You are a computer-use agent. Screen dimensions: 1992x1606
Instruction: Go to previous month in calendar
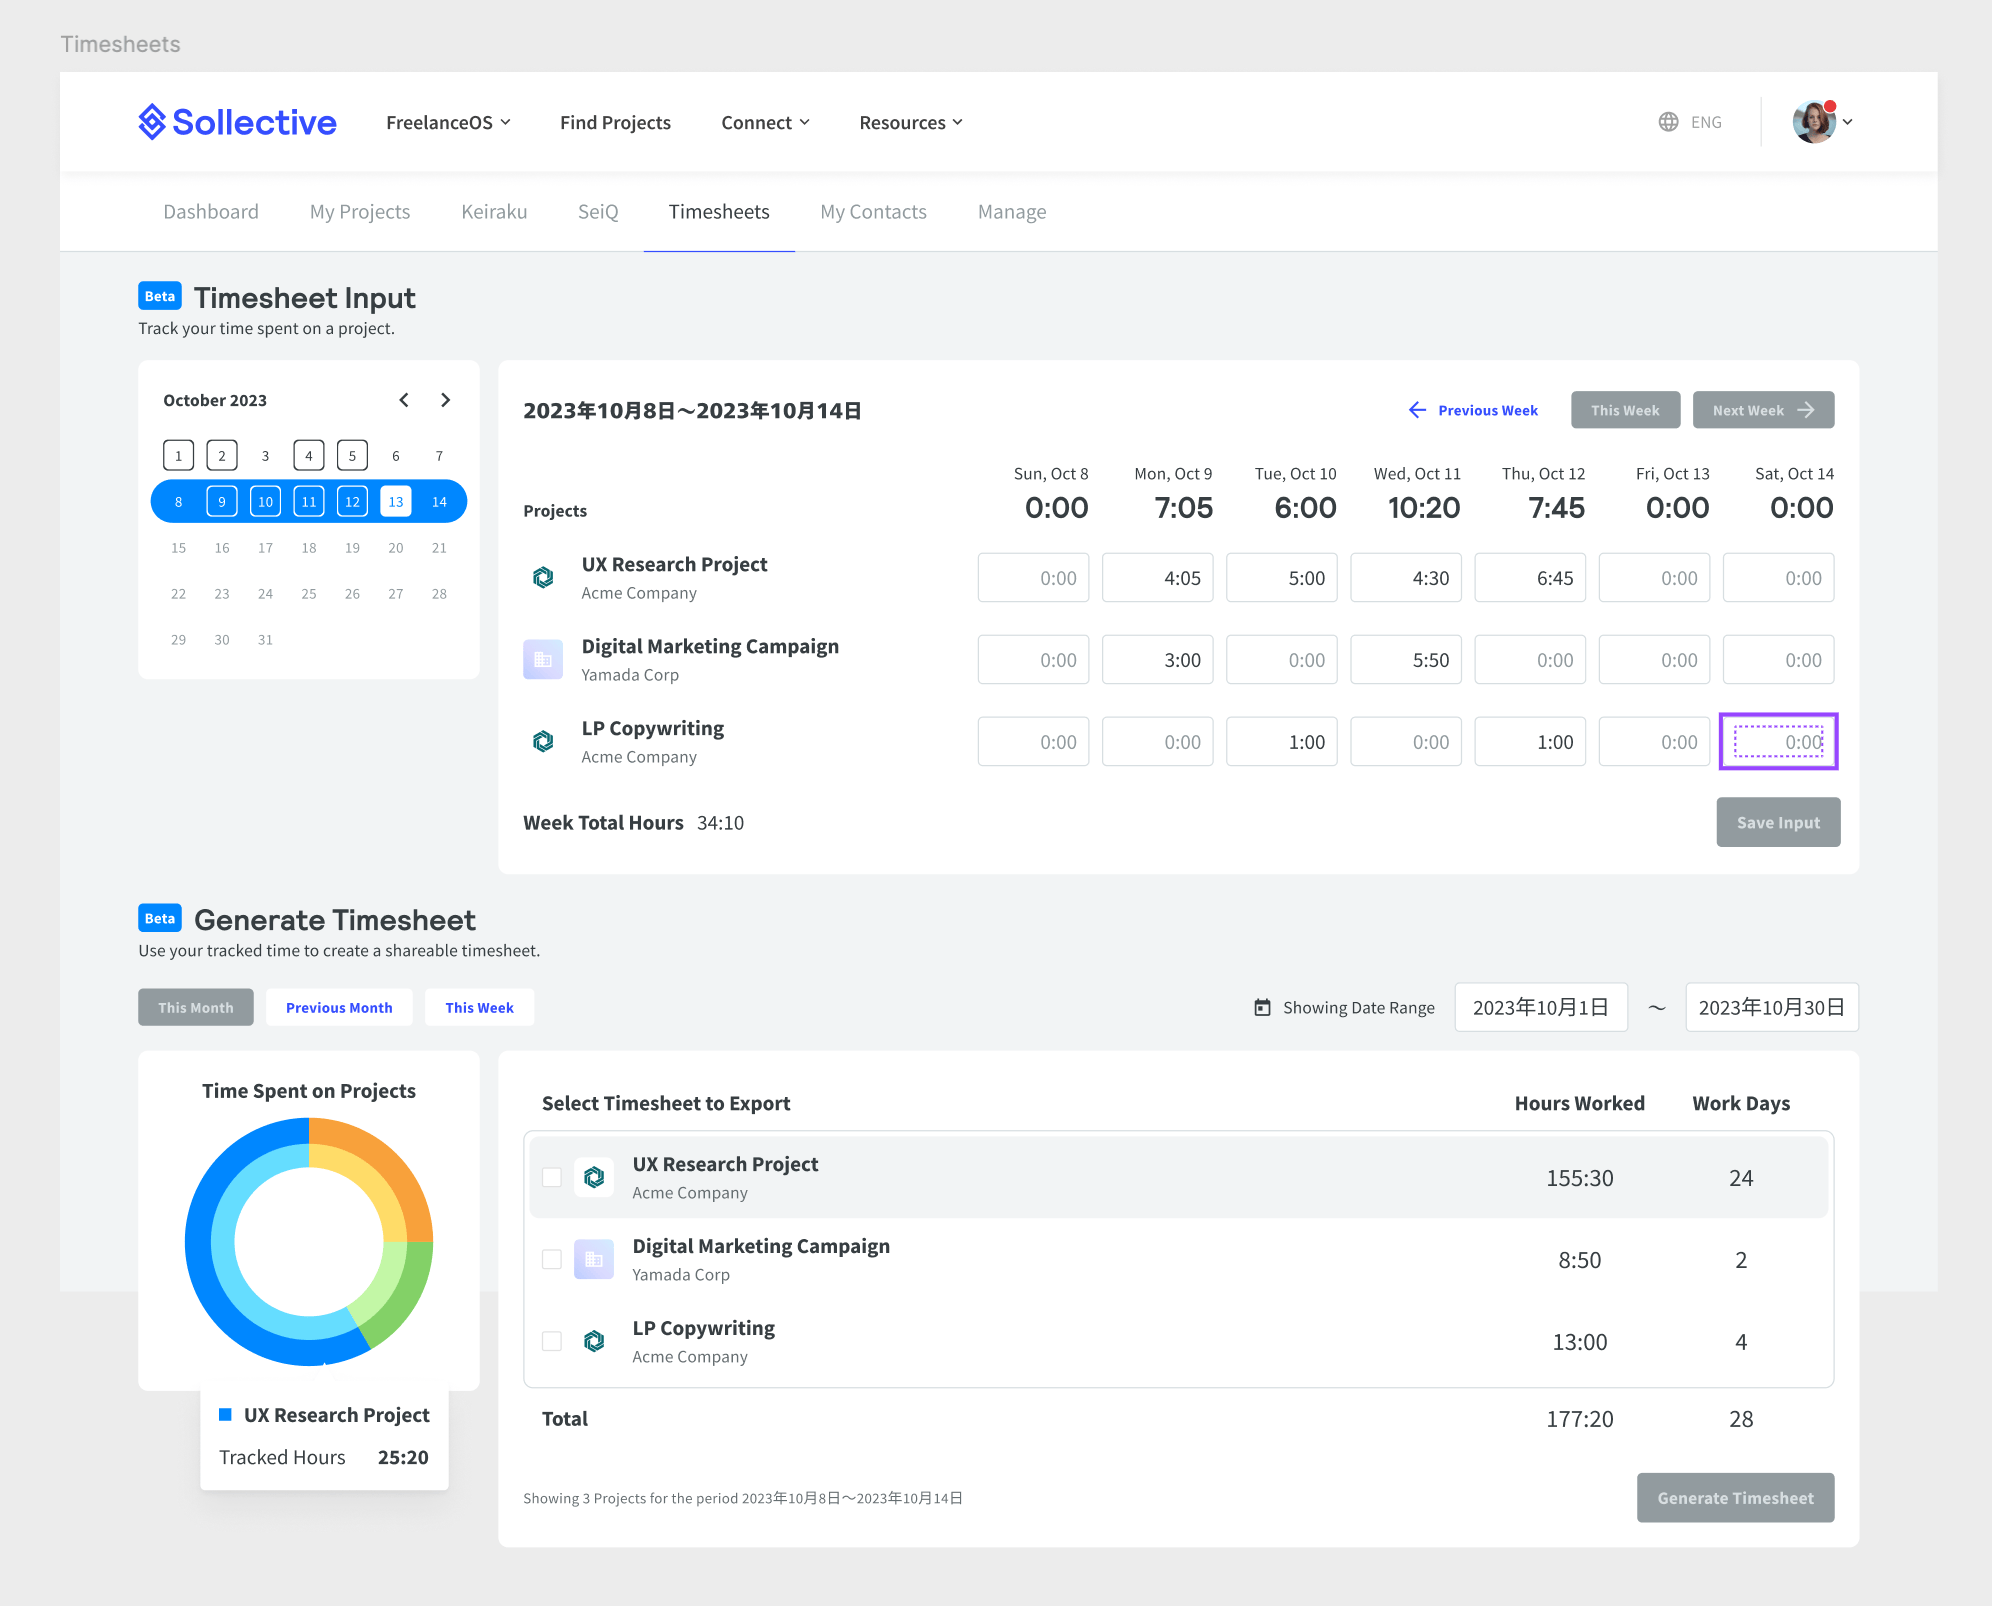(404, 400)
